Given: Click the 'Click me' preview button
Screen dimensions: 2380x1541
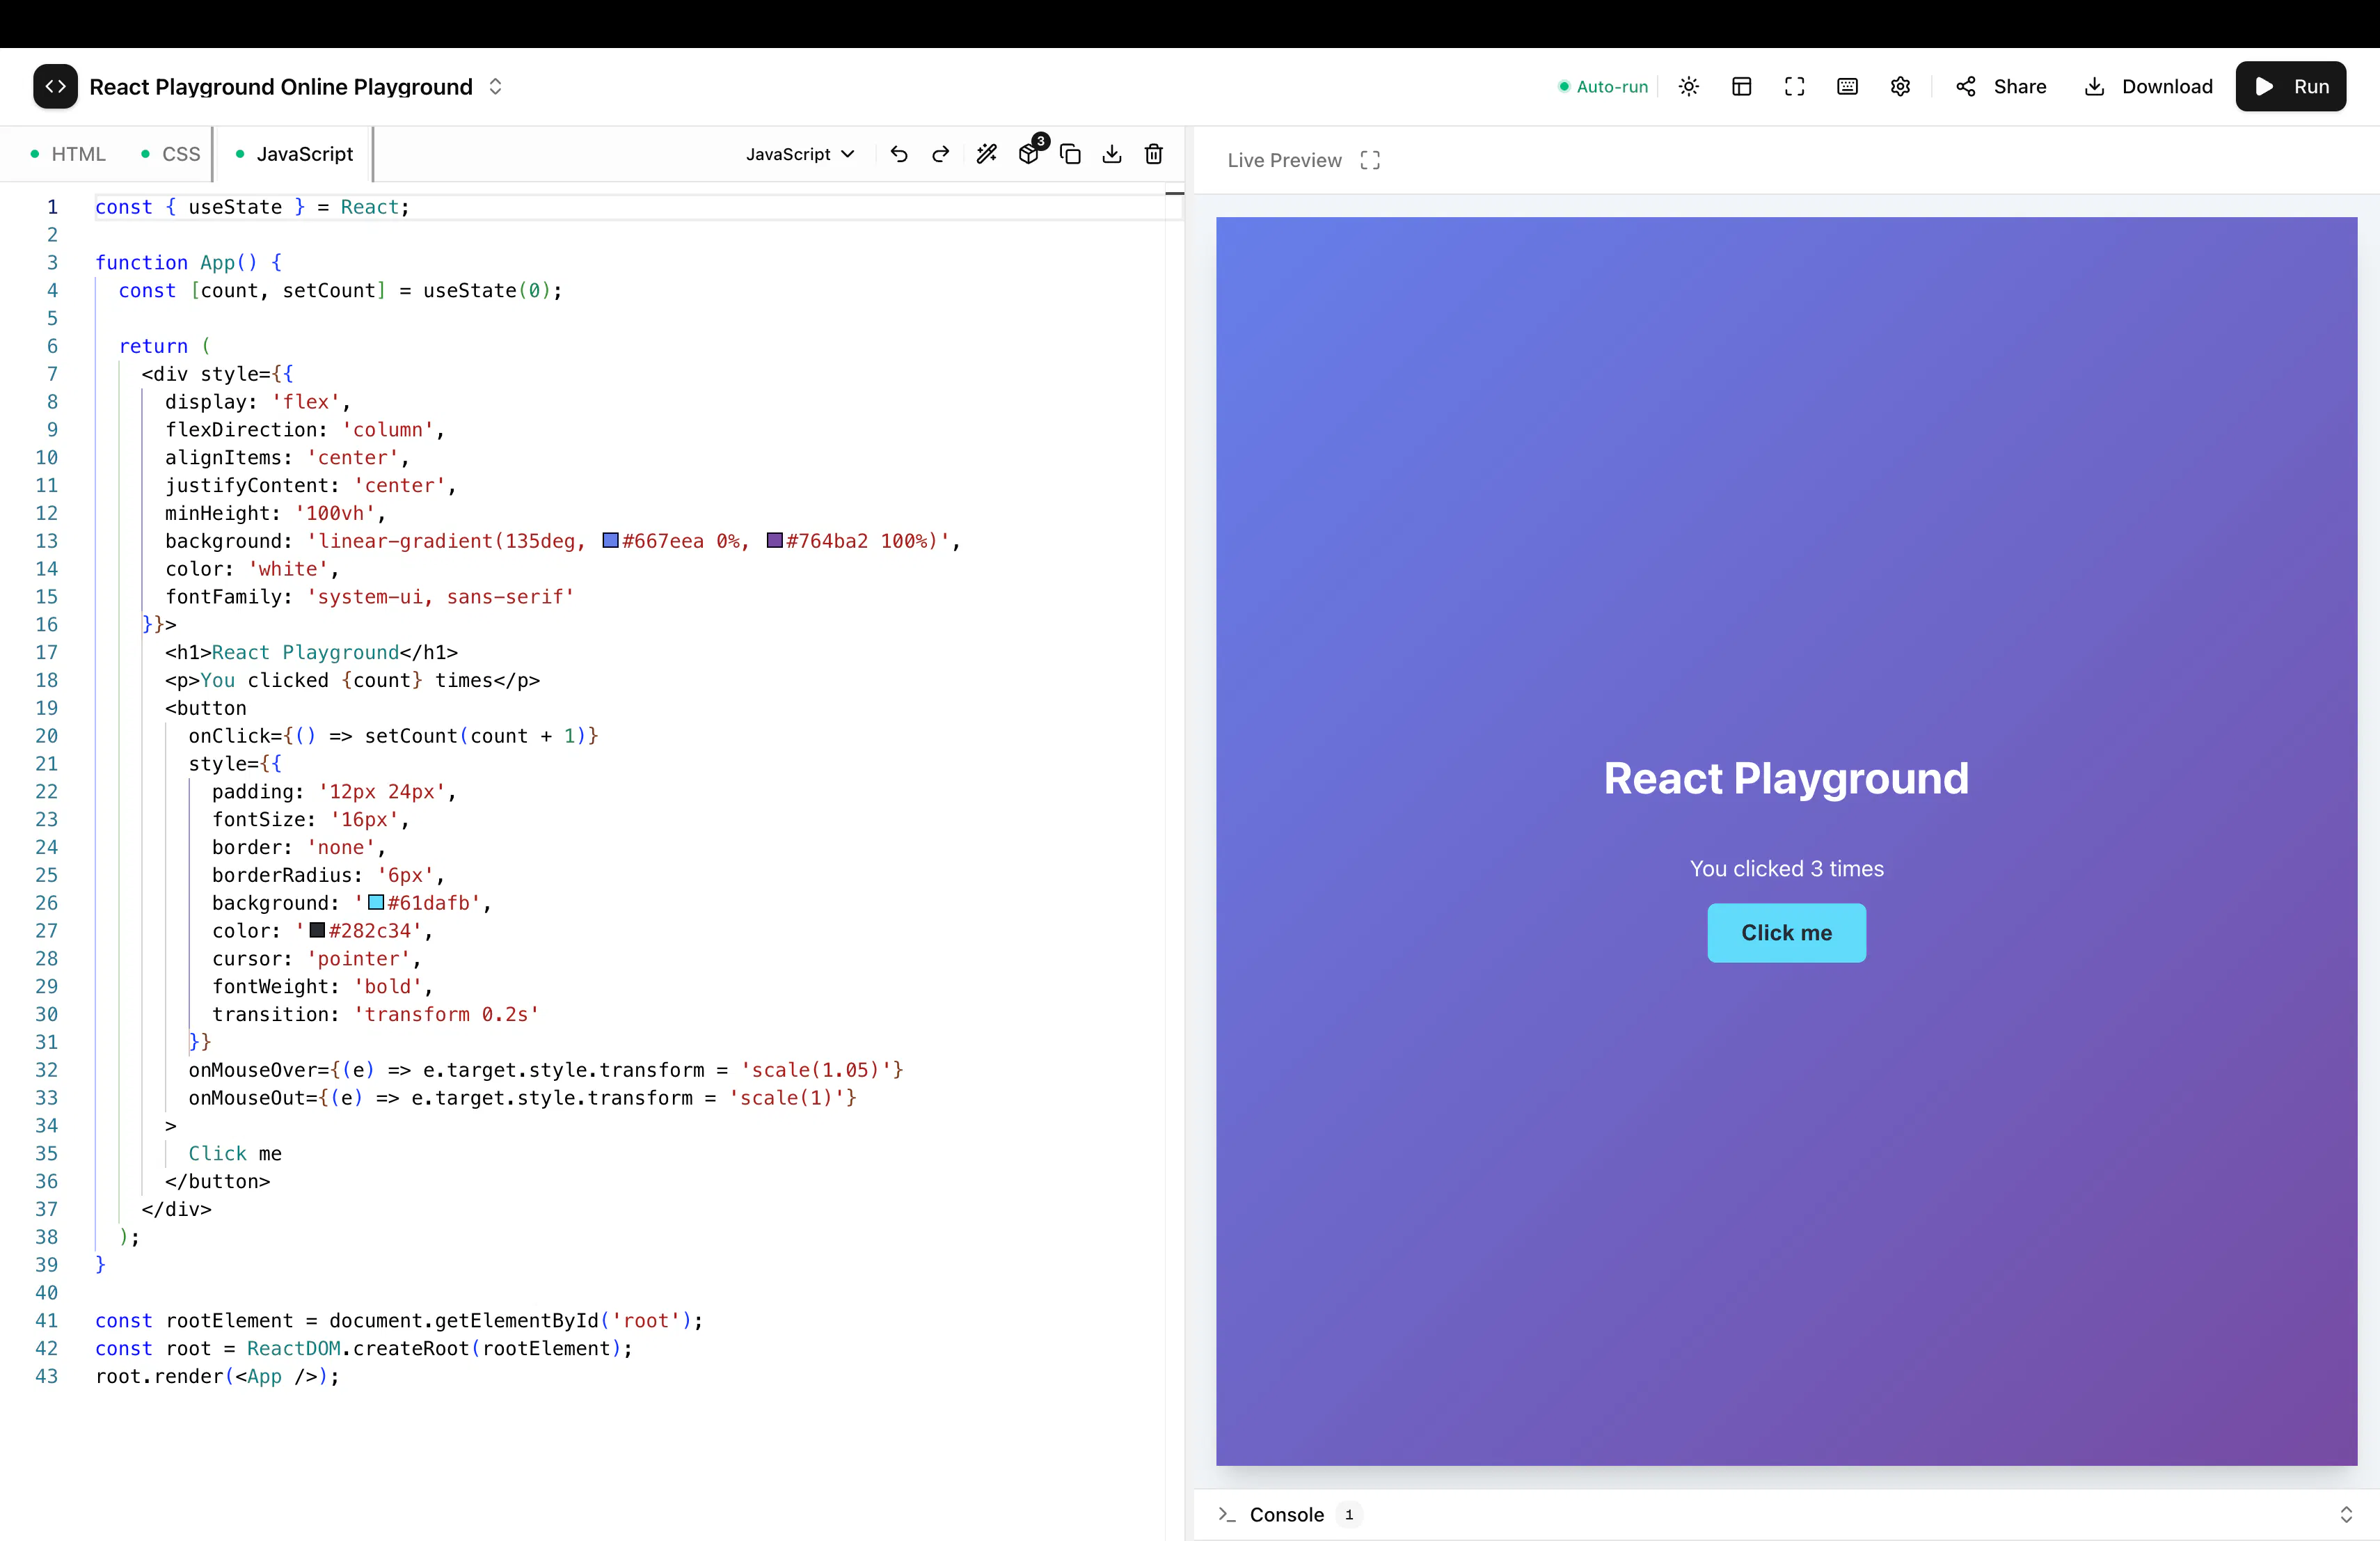Looking at the screenshot, I should [1787, 933].
